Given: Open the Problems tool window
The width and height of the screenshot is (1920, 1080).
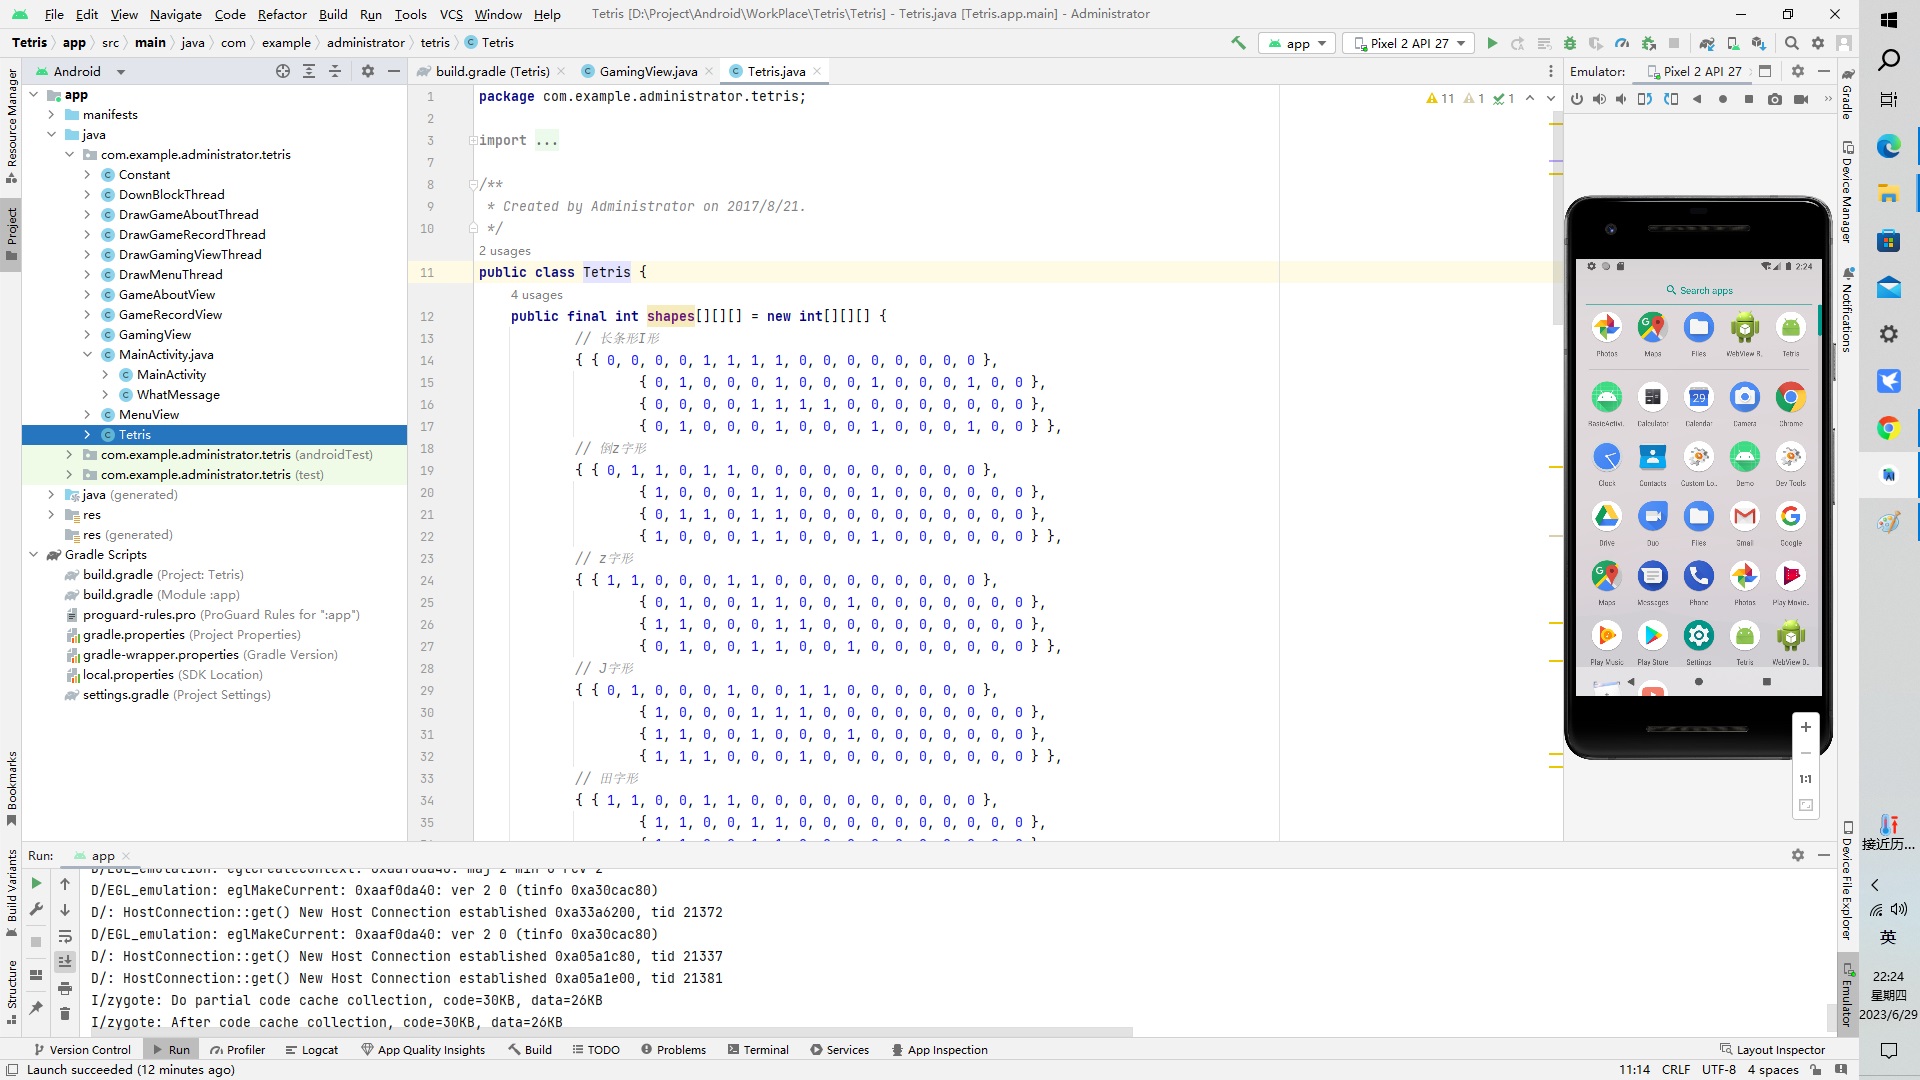Looking at the screenshot, I should coord(674,1050).
